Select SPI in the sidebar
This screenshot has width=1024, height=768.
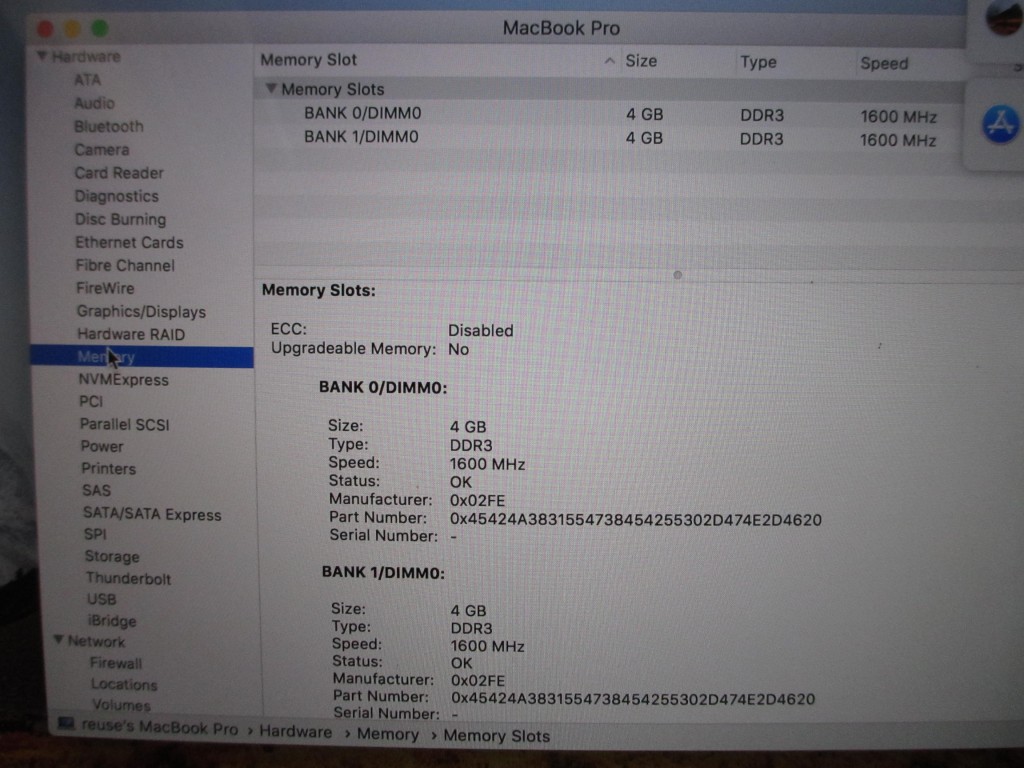coord(95,534)
